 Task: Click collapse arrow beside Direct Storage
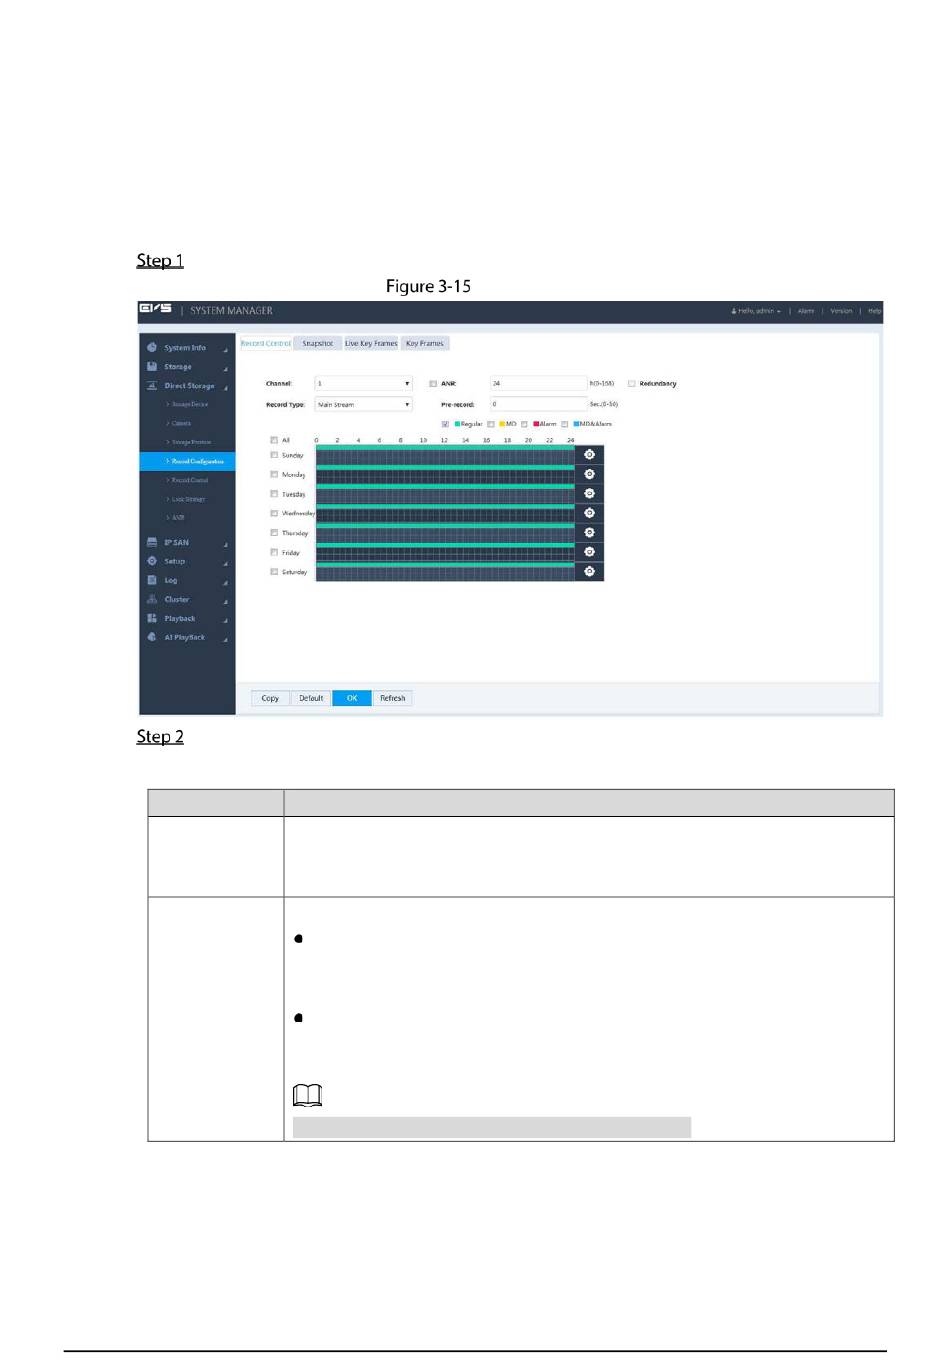coord(226,388)
